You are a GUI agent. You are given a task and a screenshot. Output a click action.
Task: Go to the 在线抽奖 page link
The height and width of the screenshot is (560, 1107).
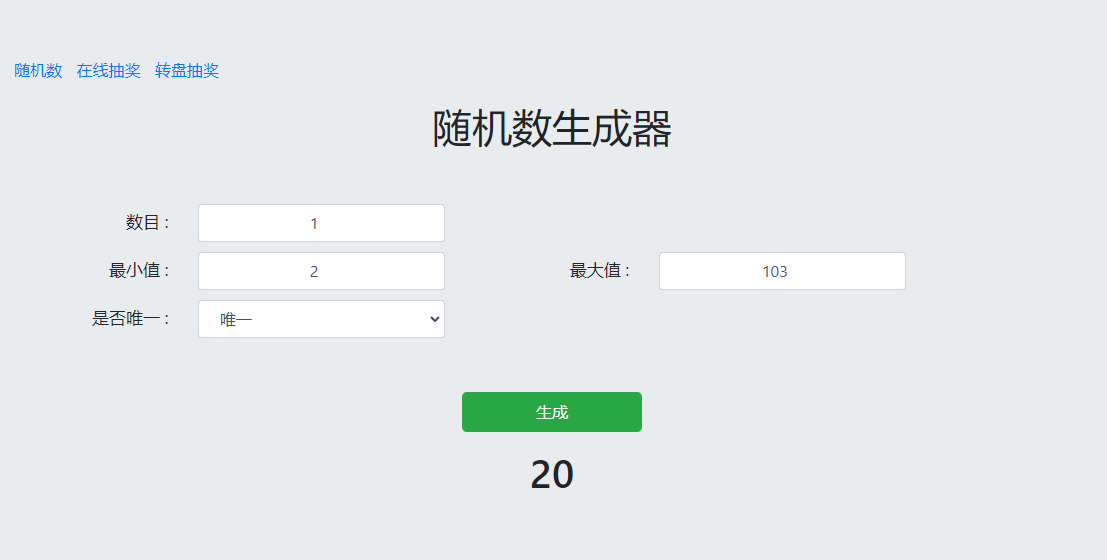click(x=109, y=71)
